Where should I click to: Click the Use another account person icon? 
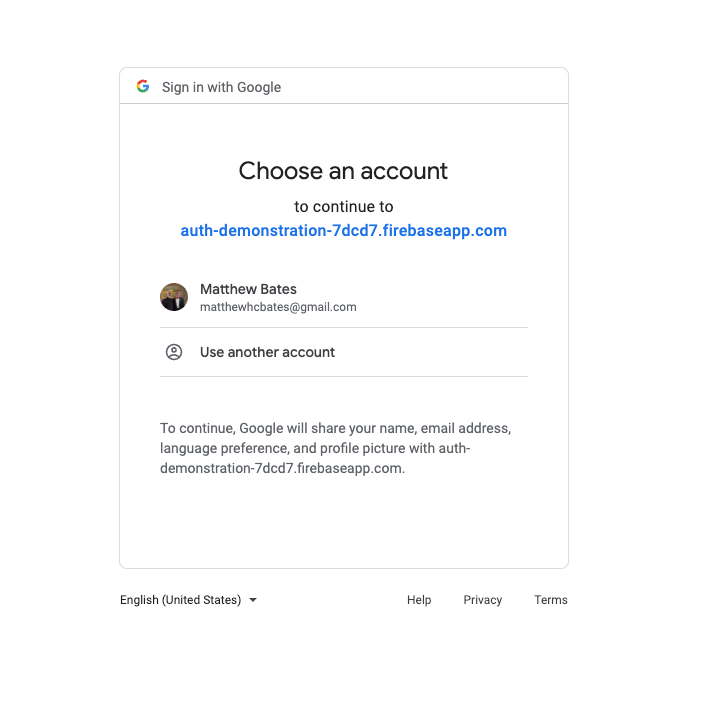tap(174, 352)
